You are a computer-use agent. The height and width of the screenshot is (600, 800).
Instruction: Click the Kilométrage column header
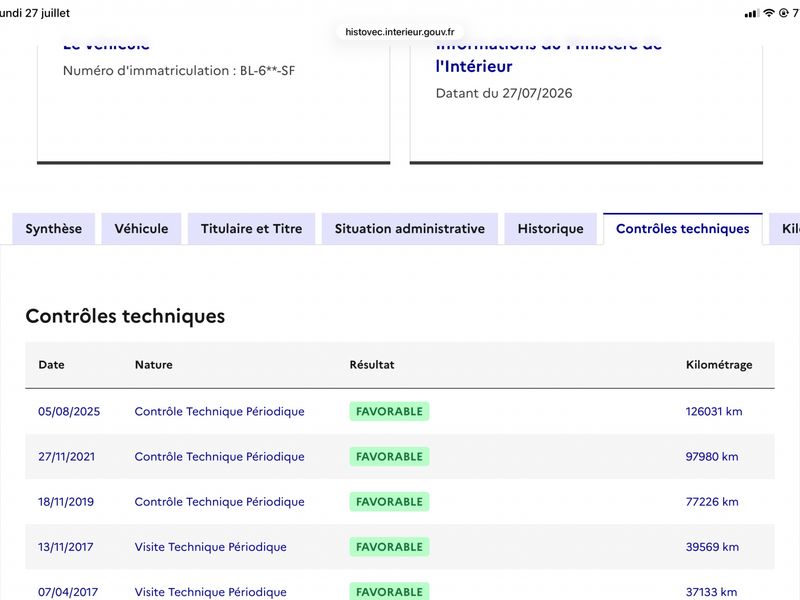[x=719, y=365]
